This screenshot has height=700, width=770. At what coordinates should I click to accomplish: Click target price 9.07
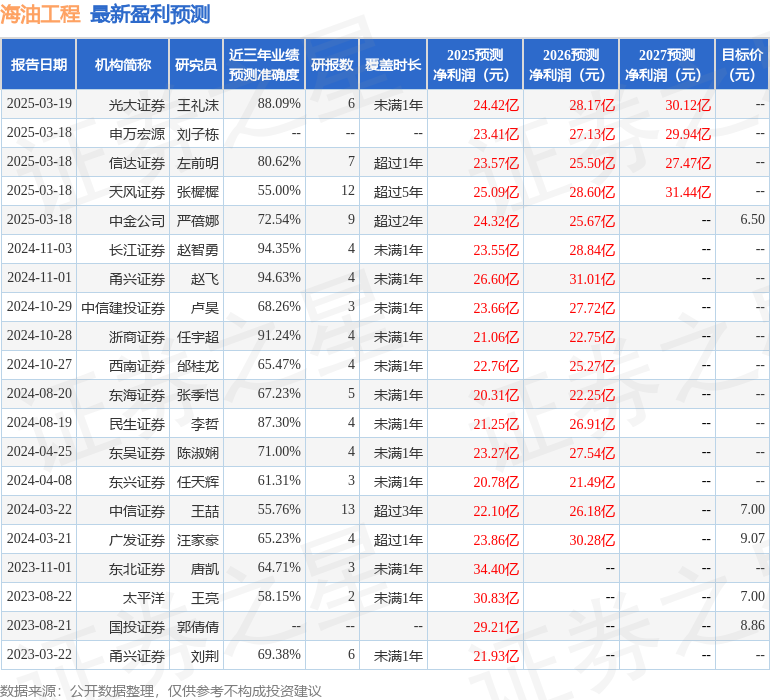[x=752, y=538]
